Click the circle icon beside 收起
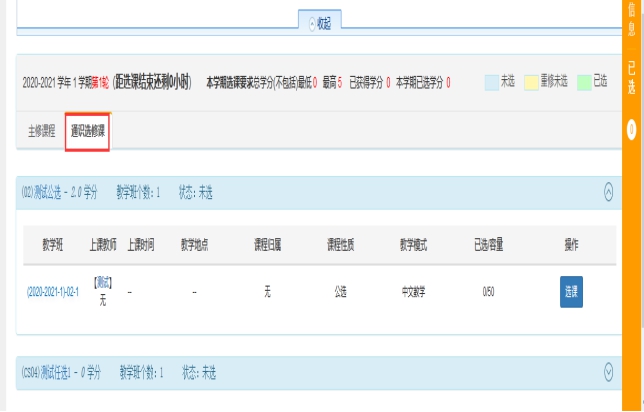 [x=312, y=22]
